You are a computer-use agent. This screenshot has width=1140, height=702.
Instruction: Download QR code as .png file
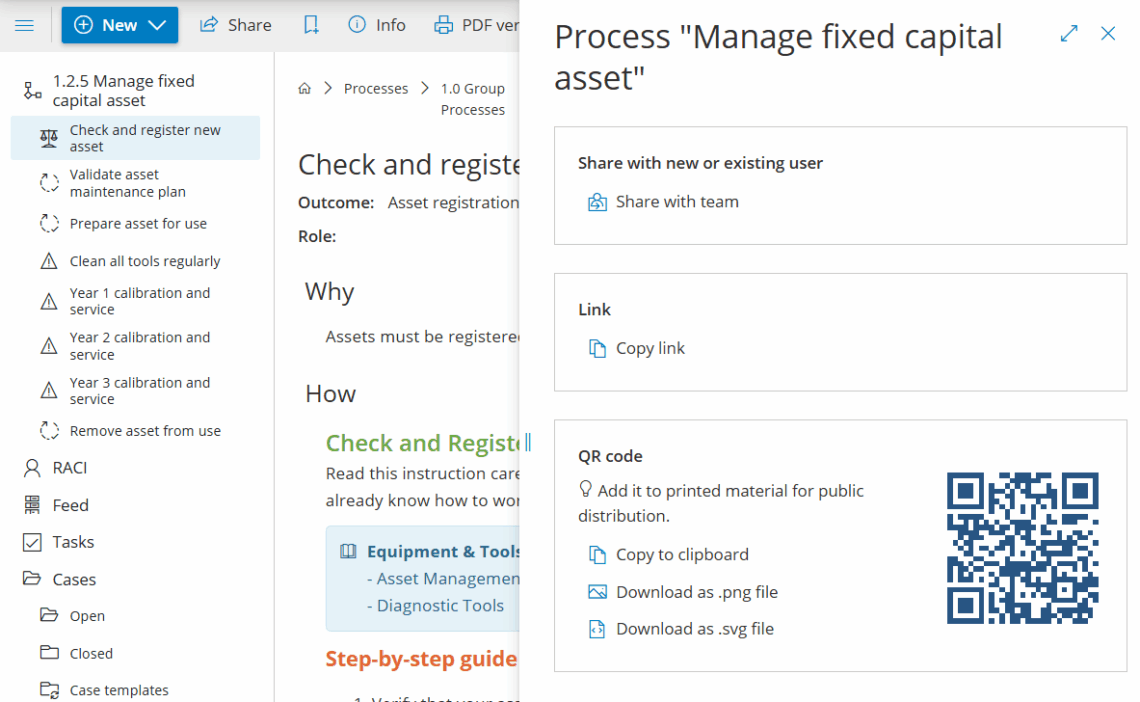[x=696, y=592]
